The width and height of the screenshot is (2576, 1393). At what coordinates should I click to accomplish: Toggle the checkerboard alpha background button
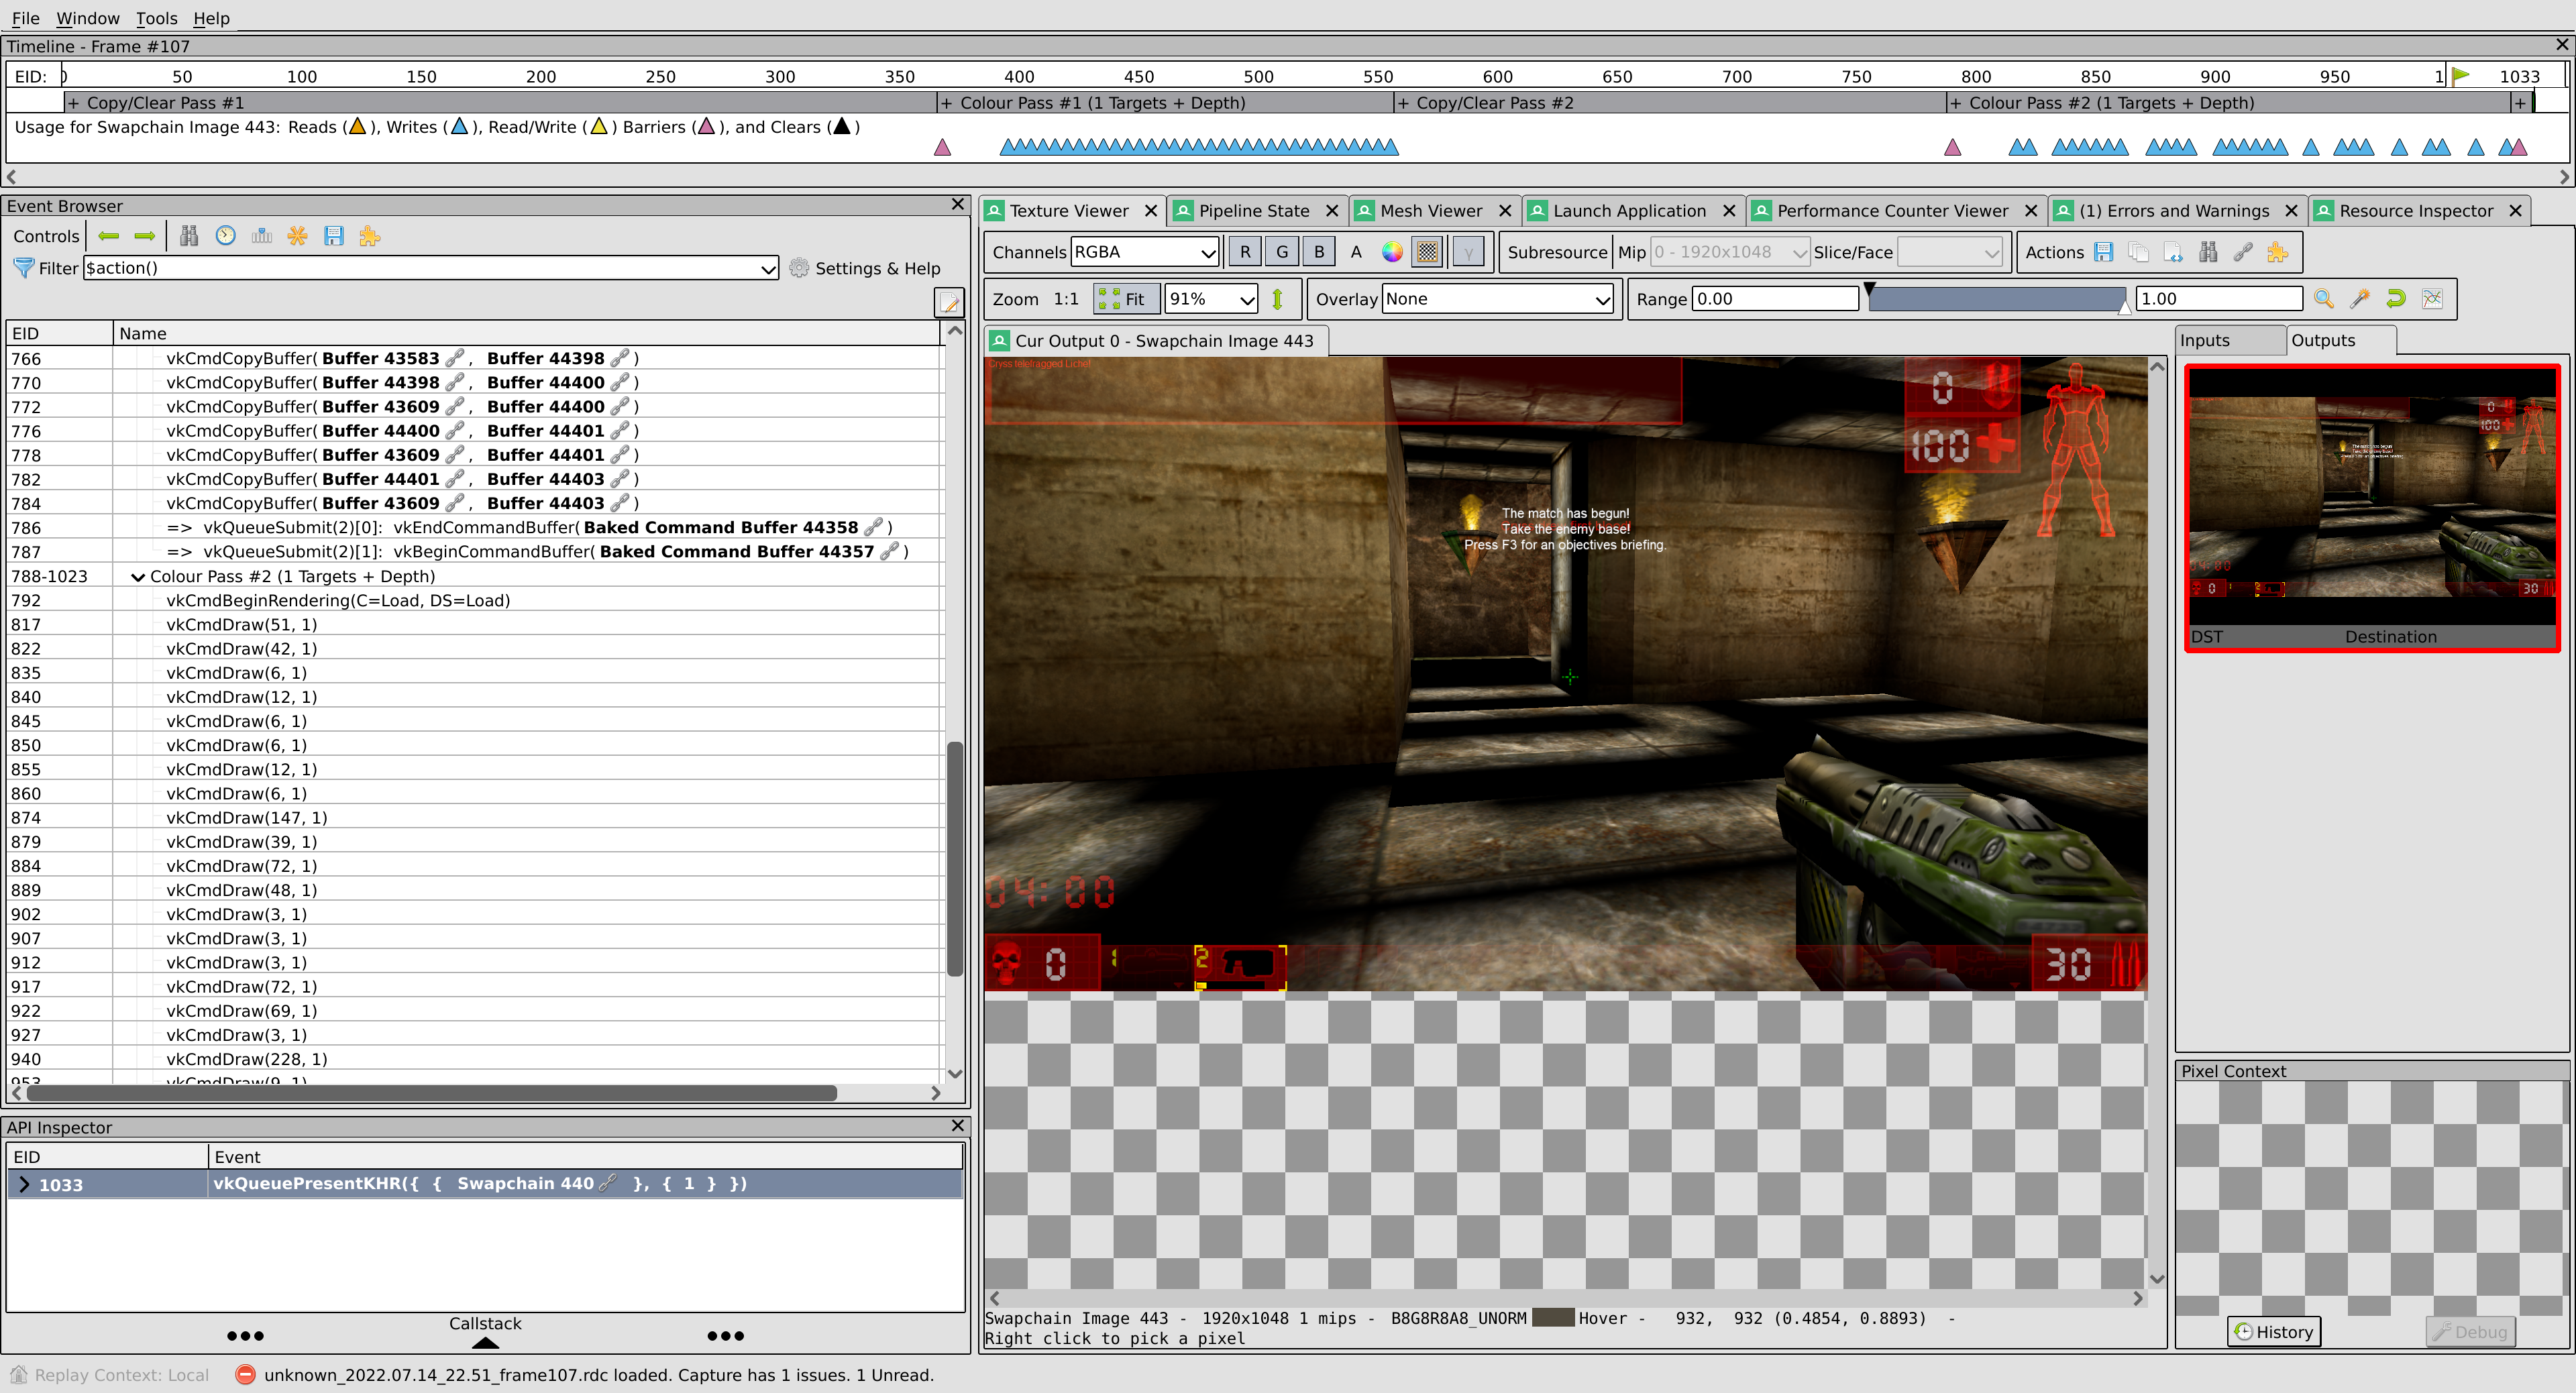click(x=1428, y=252)
